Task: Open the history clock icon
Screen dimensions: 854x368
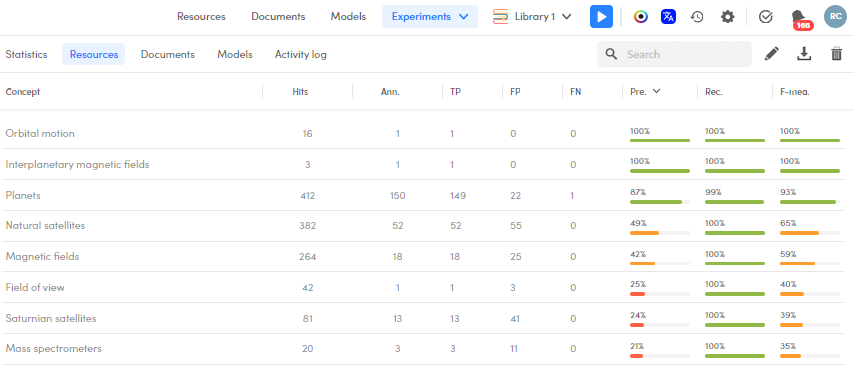Action: click(697, 17)
